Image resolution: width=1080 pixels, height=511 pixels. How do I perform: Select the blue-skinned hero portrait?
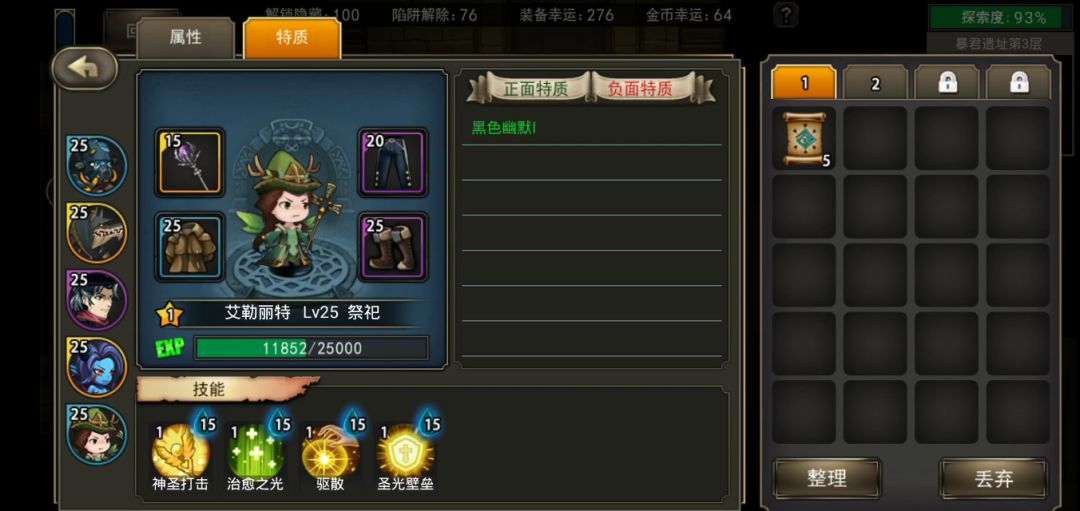96,366
